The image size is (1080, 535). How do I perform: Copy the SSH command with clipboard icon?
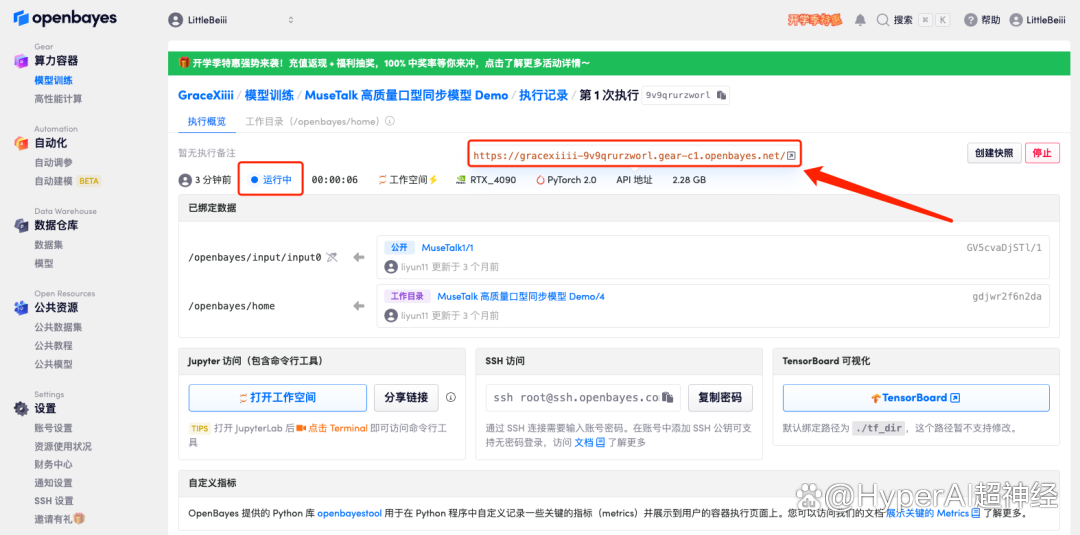[x=667, y=397]
